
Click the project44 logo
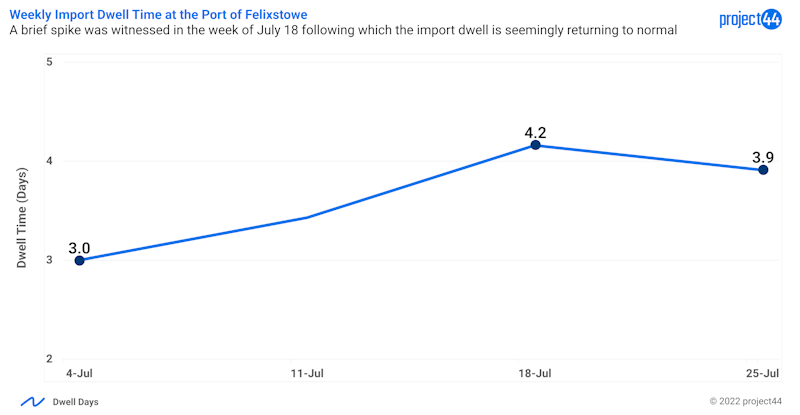[750, 20]
